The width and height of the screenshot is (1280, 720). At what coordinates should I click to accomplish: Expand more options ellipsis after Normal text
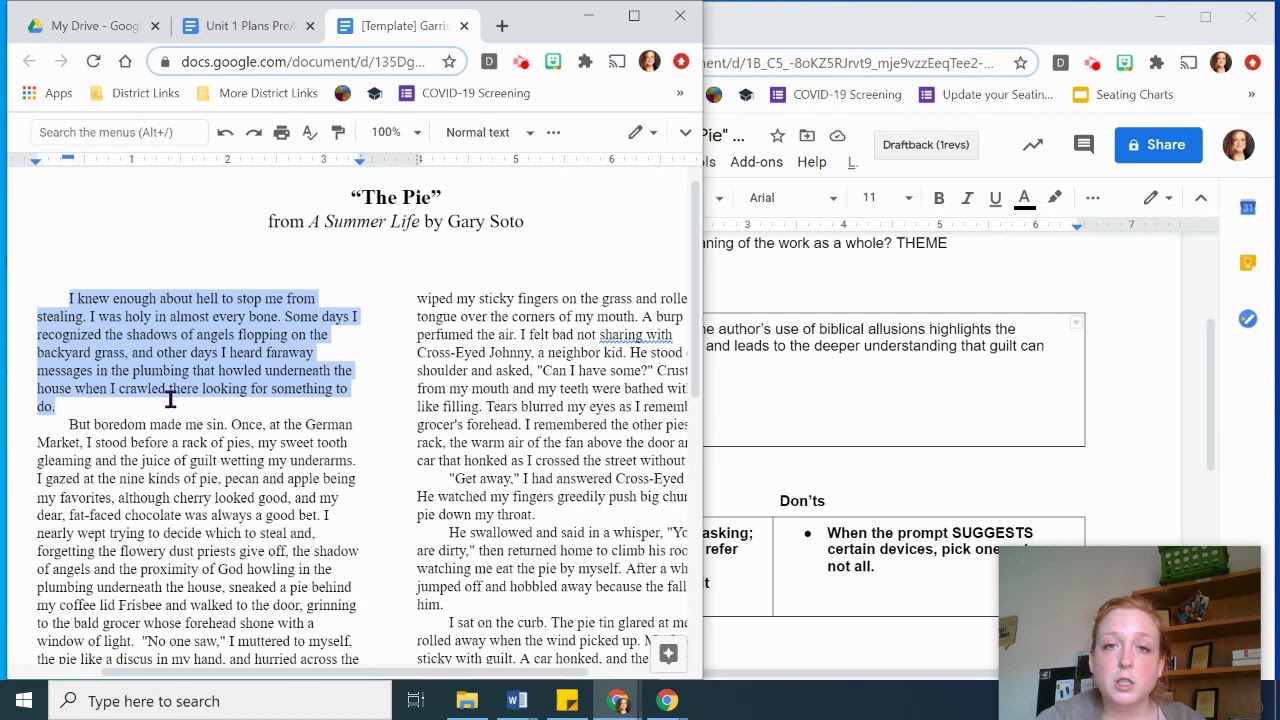click(553, 132)
